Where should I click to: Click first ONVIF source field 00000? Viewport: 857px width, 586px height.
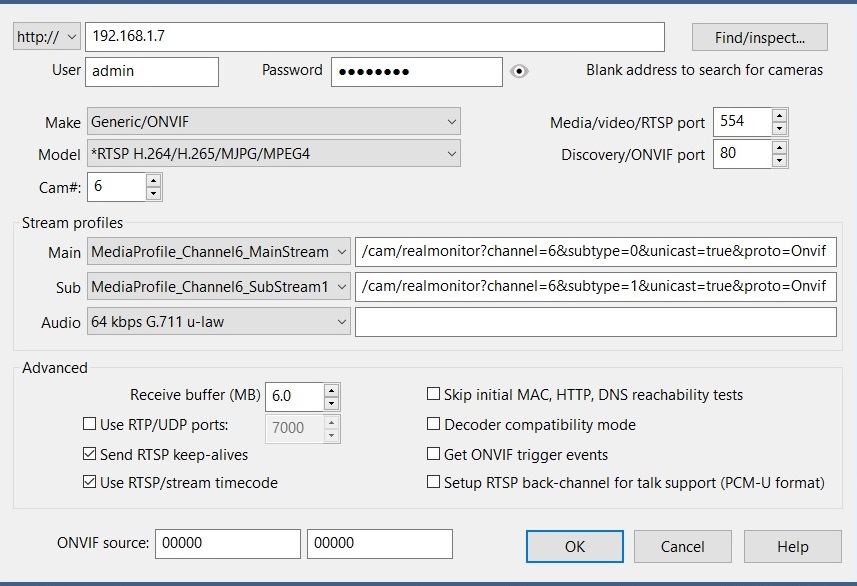228,543
